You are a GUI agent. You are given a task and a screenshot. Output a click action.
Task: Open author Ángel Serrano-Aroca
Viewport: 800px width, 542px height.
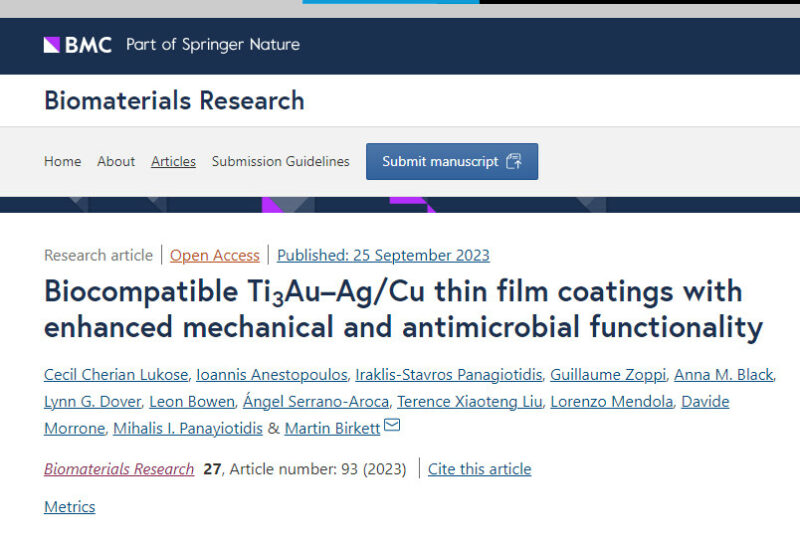(x=316, y=402)
